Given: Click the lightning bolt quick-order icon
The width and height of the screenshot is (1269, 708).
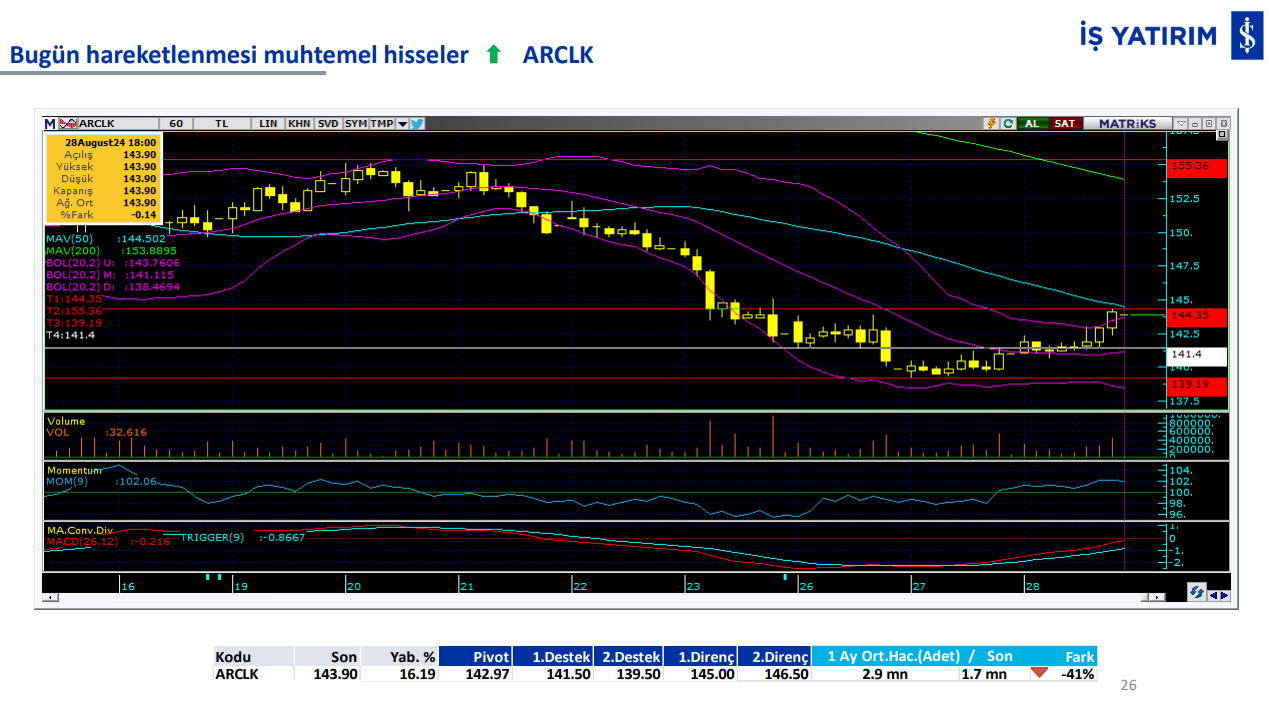Looking at the screenshot, I should [991, 124].
